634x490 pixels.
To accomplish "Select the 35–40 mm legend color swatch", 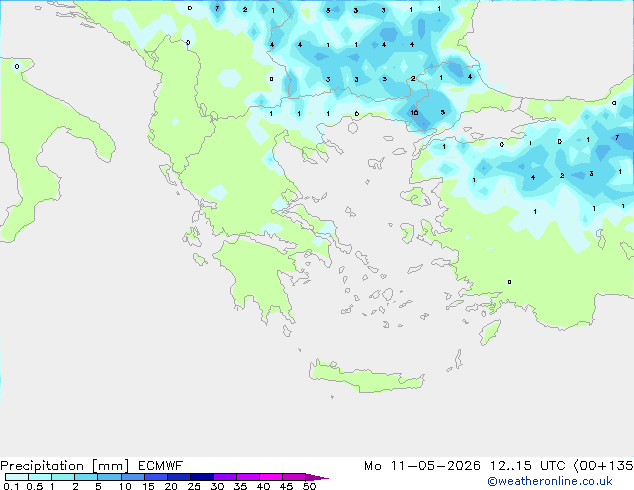I will tap(248, 477).
